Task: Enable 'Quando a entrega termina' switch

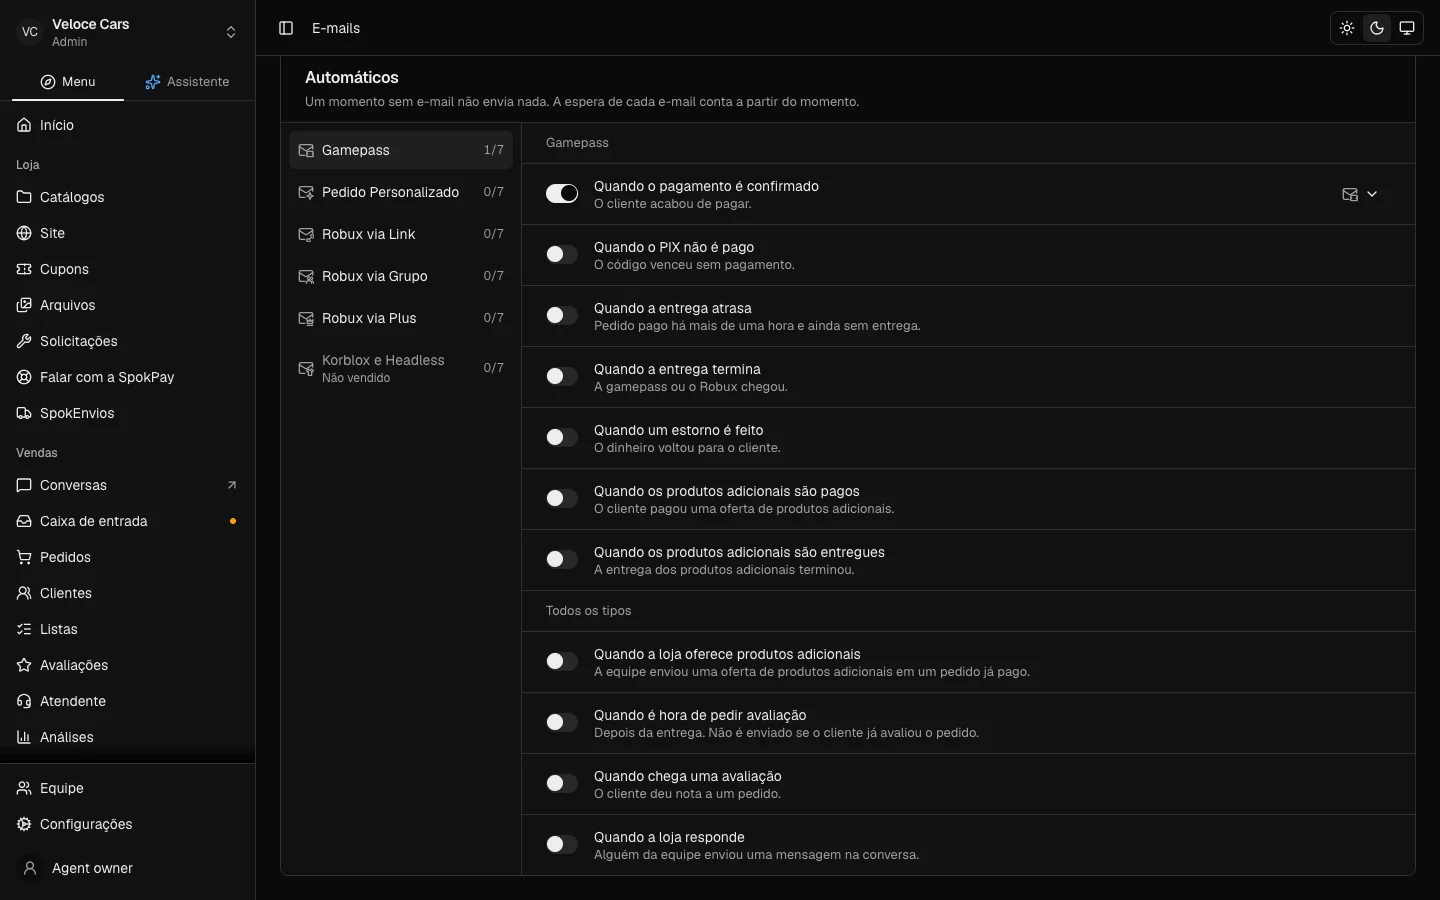Action: pyautogui.click(x=562, y=377)
